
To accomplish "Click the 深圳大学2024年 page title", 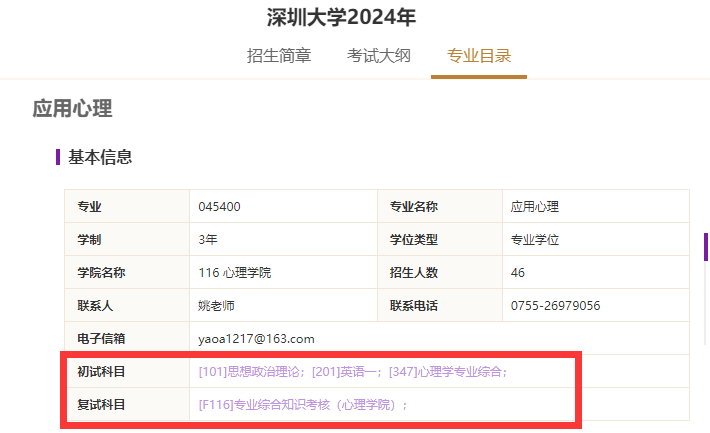I will point(341,18).
